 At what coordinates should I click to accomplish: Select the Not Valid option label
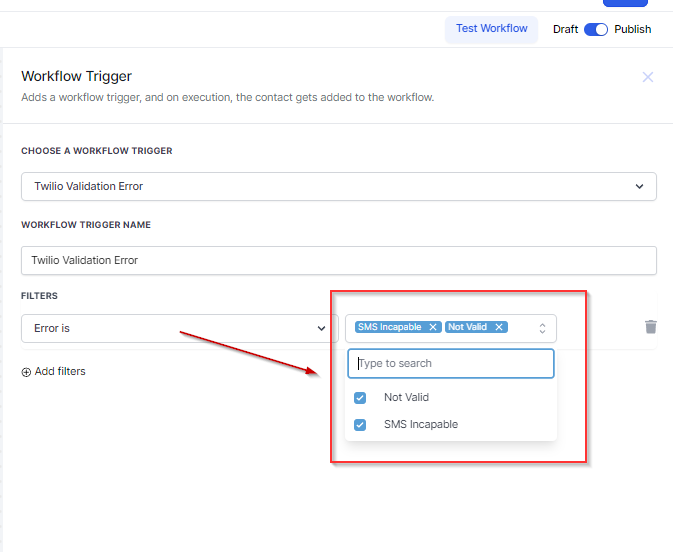click(x=406, y=397)
